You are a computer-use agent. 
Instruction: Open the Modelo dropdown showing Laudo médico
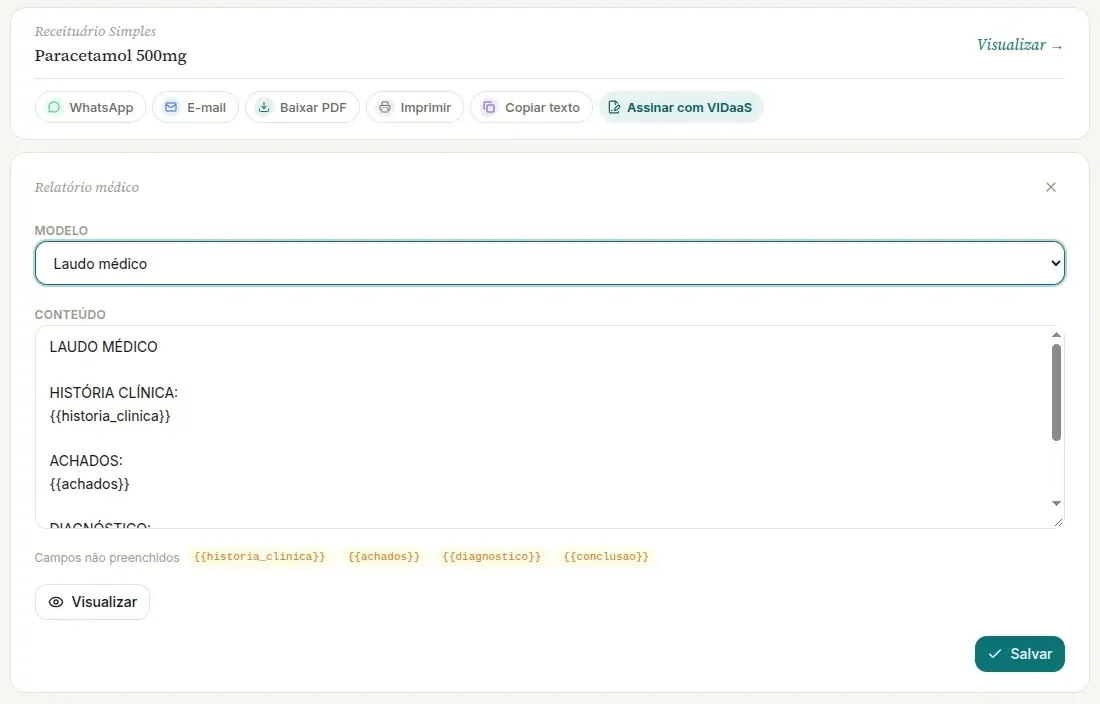point(550,263)
